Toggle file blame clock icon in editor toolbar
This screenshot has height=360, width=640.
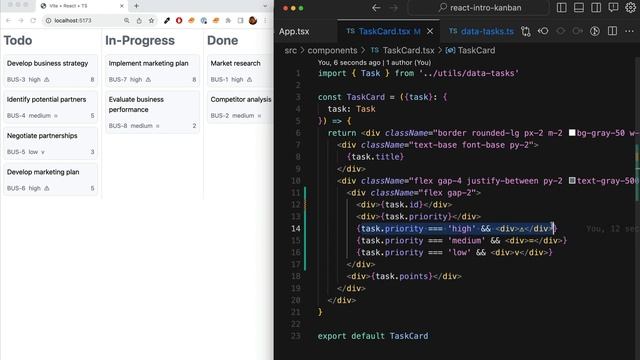tap(595, 31)
